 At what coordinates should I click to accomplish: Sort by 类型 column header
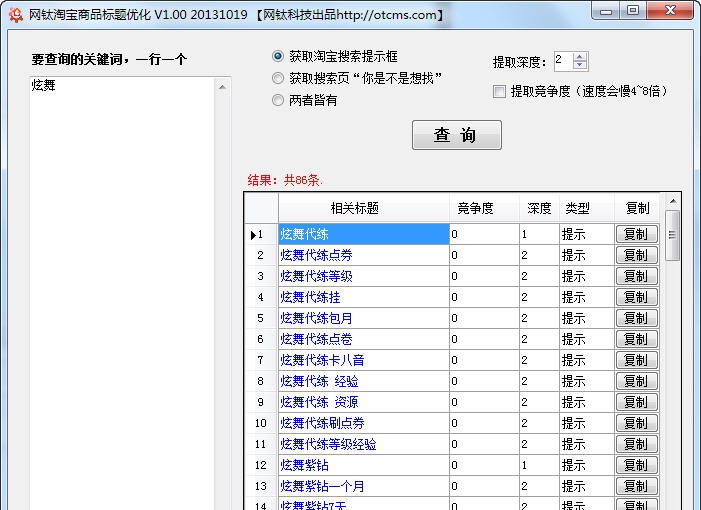[x=587, y=208]
